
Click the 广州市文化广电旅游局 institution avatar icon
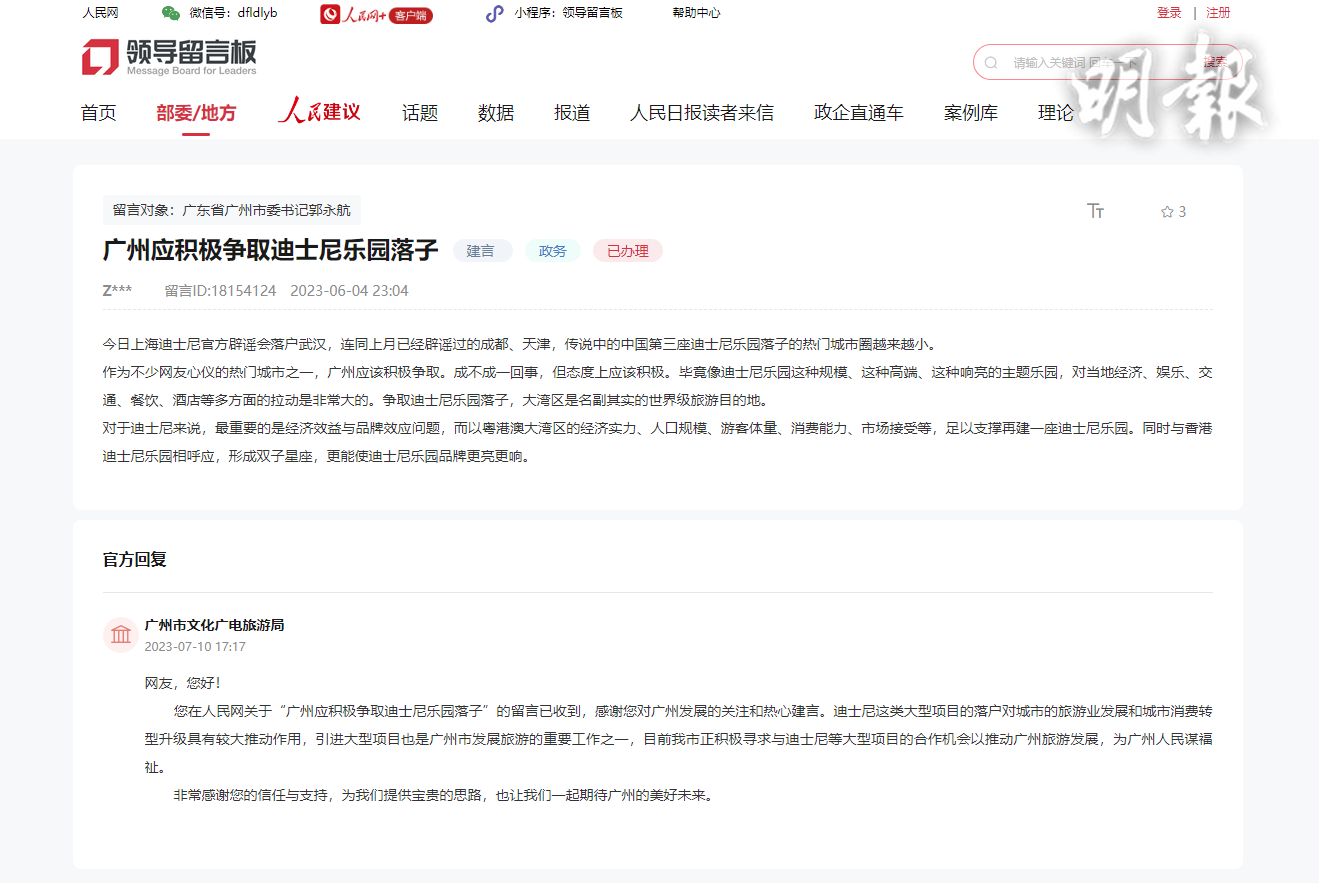[121, 635]
